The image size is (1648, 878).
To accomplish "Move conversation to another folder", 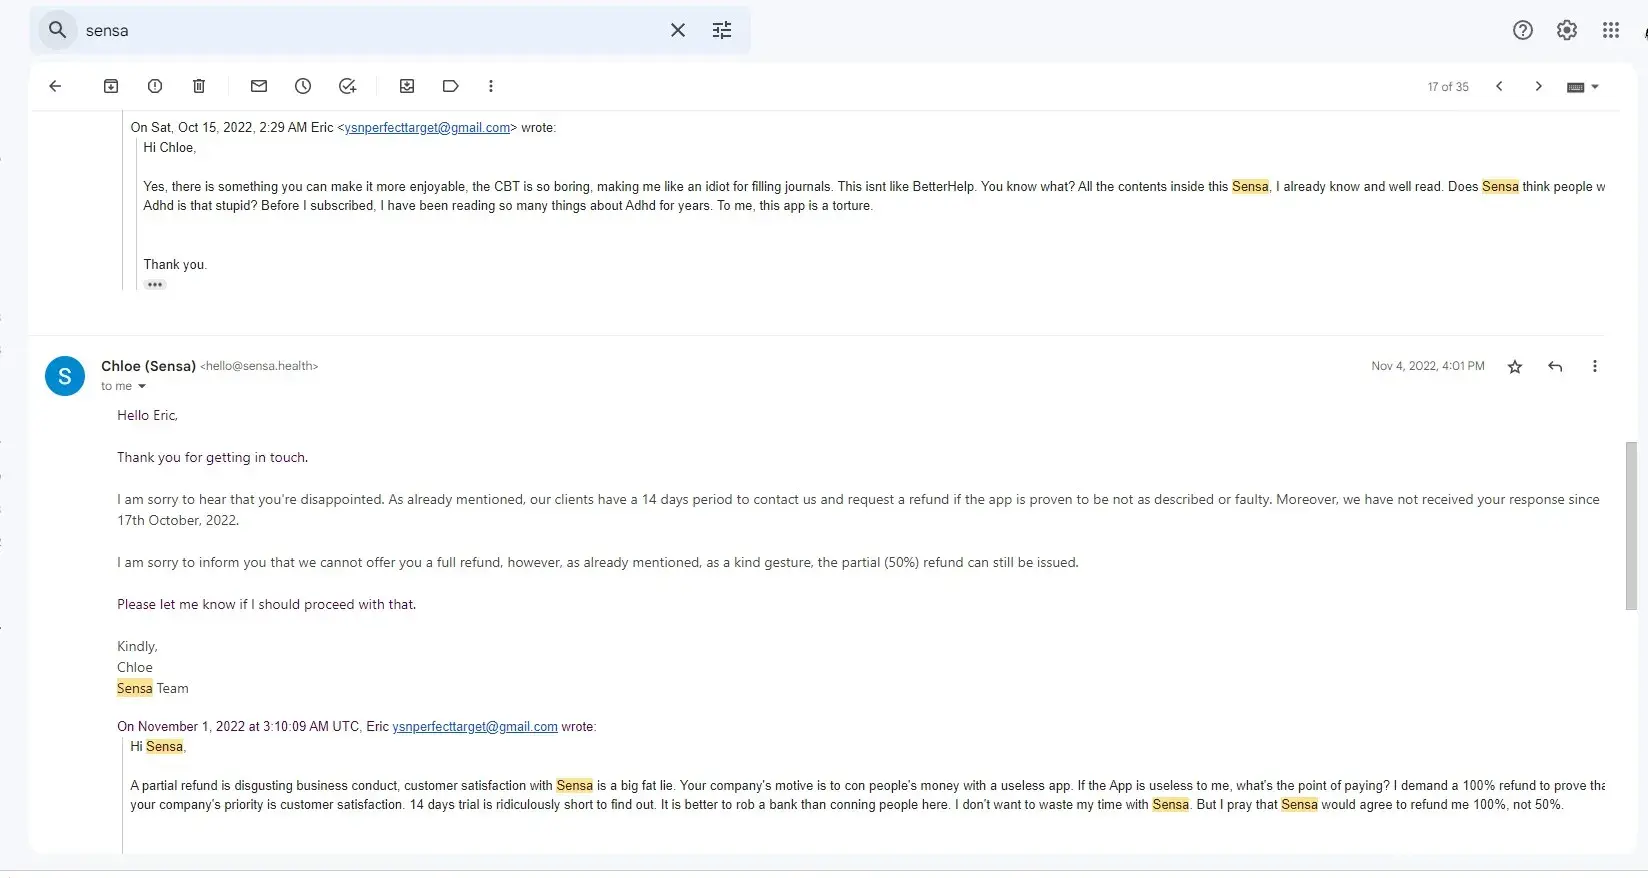I will tap(407, 86).
